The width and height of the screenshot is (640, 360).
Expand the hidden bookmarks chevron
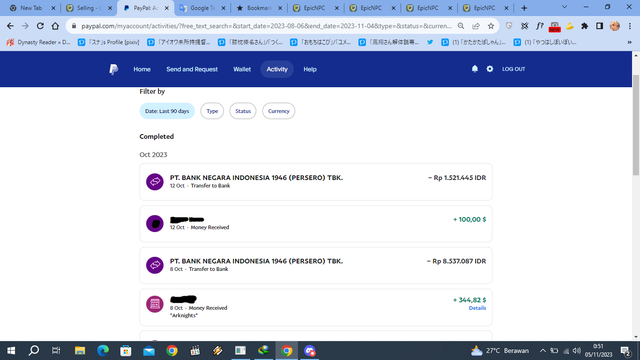coord(629,42)
